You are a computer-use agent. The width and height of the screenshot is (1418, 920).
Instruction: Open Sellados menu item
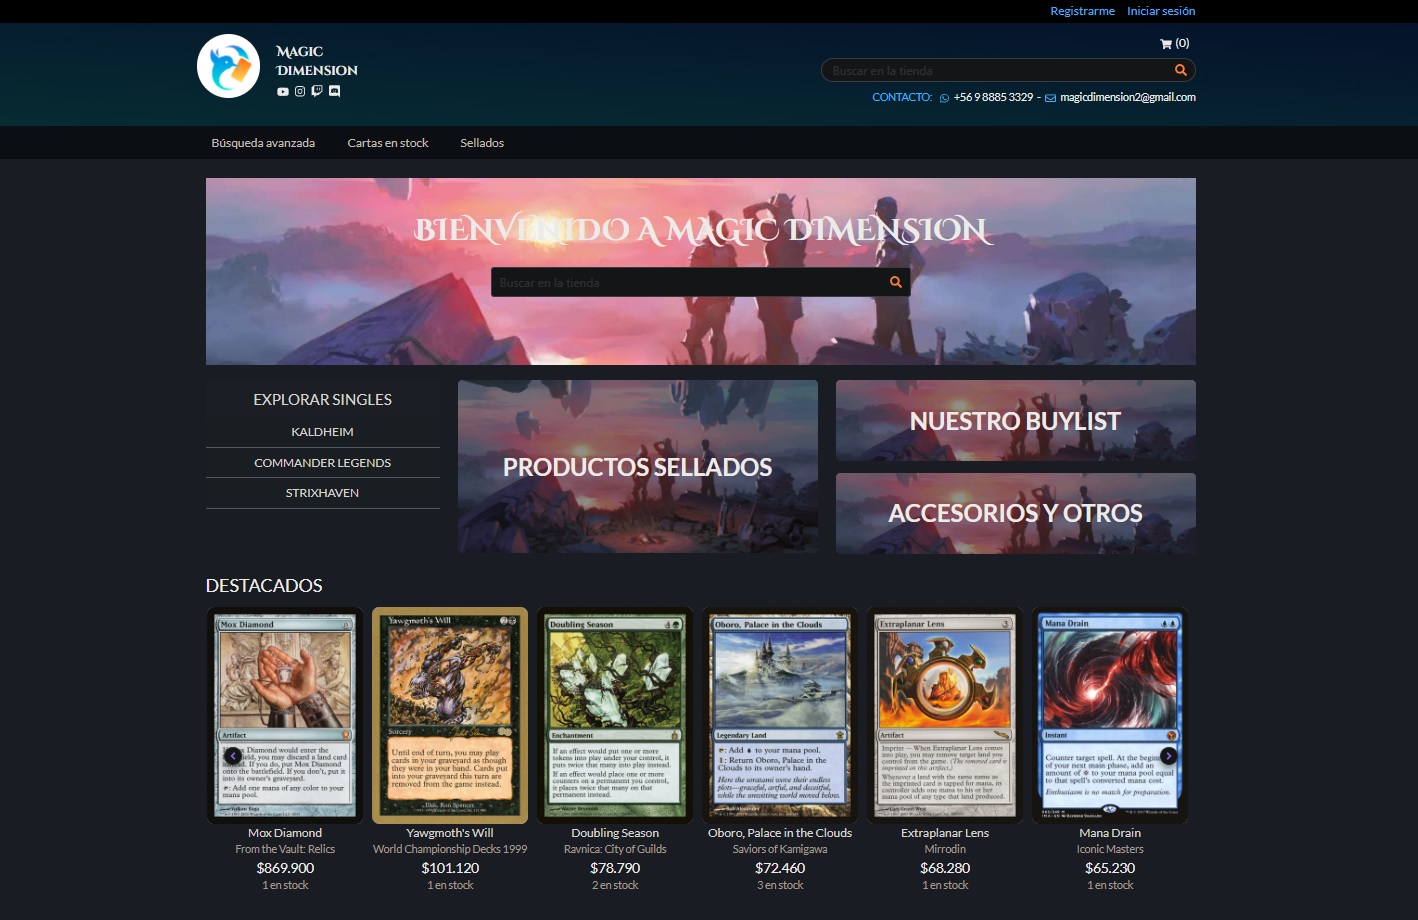482,143
